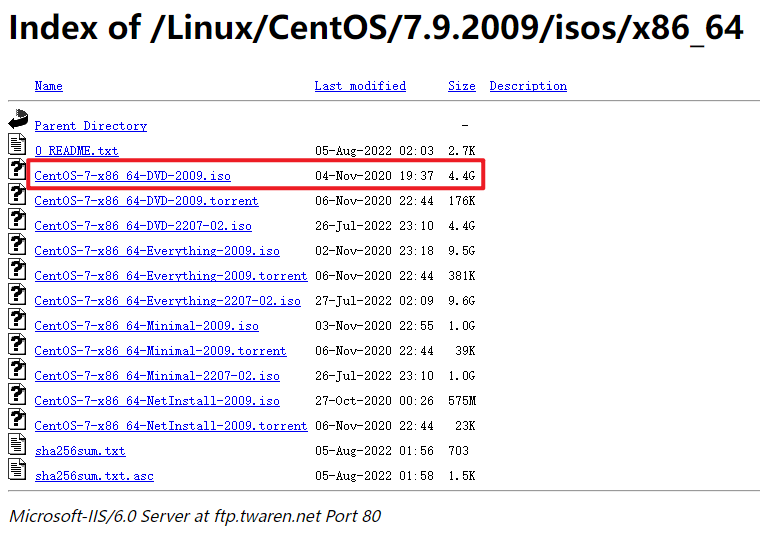Go to Parent Directory link

[x=91, y=126]
